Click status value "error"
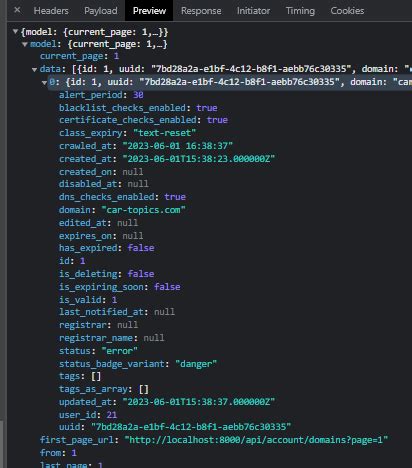Screen dimensions: 412x468 click(119, 351)
